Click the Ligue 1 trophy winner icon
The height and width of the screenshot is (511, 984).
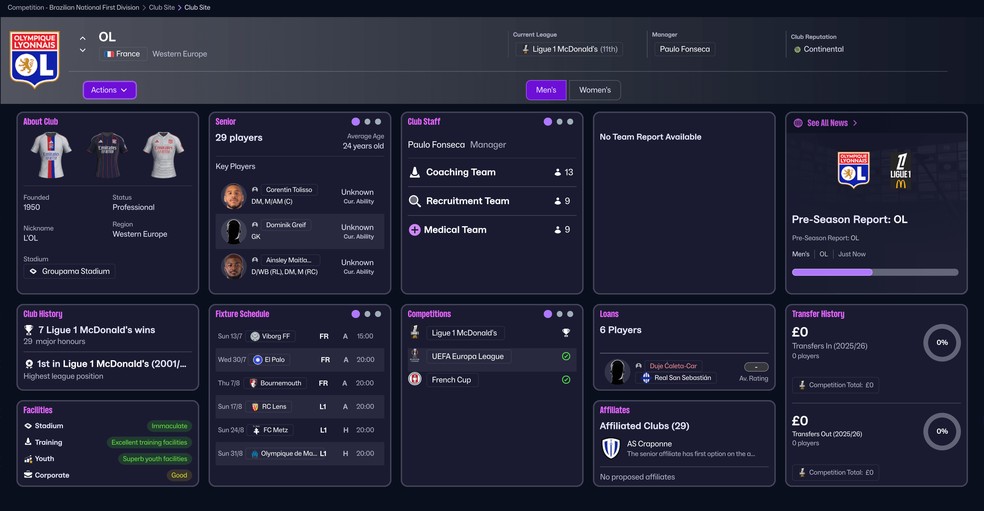[x=565, y=333]
